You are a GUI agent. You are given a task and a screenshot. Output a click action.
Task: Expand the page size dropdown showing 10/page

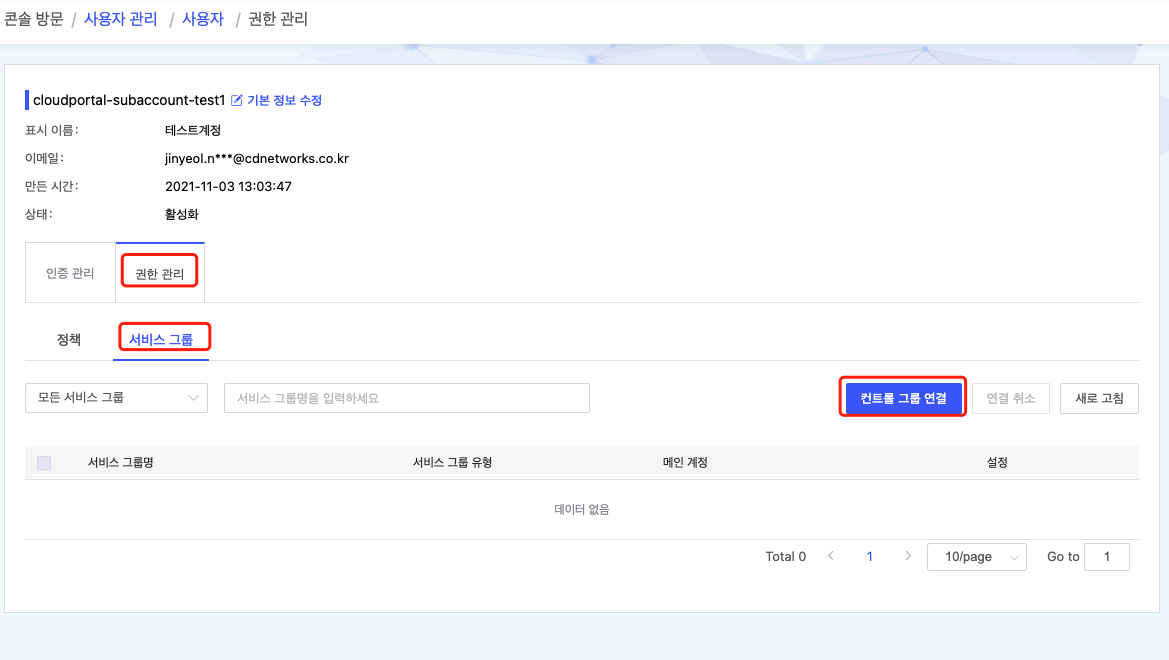976,556
